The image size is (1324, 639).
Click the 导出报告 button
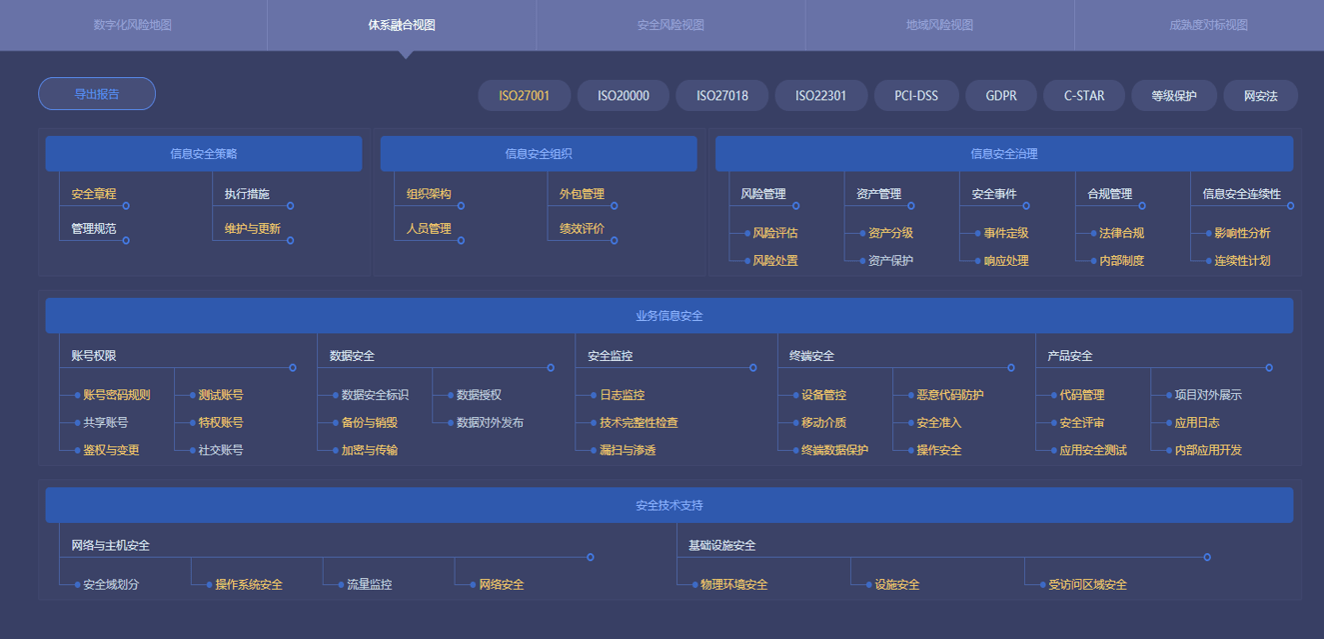[x=97, y=94]
